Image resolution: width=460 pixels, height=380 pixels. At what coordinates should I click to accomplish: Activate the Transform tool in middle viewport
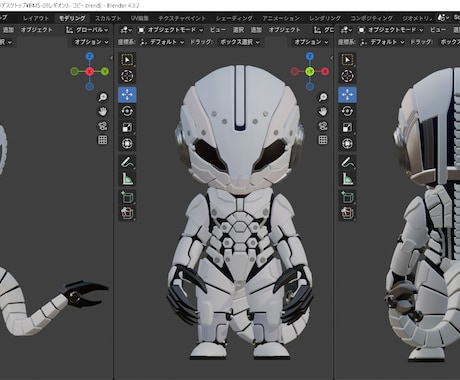pos(127,144)
